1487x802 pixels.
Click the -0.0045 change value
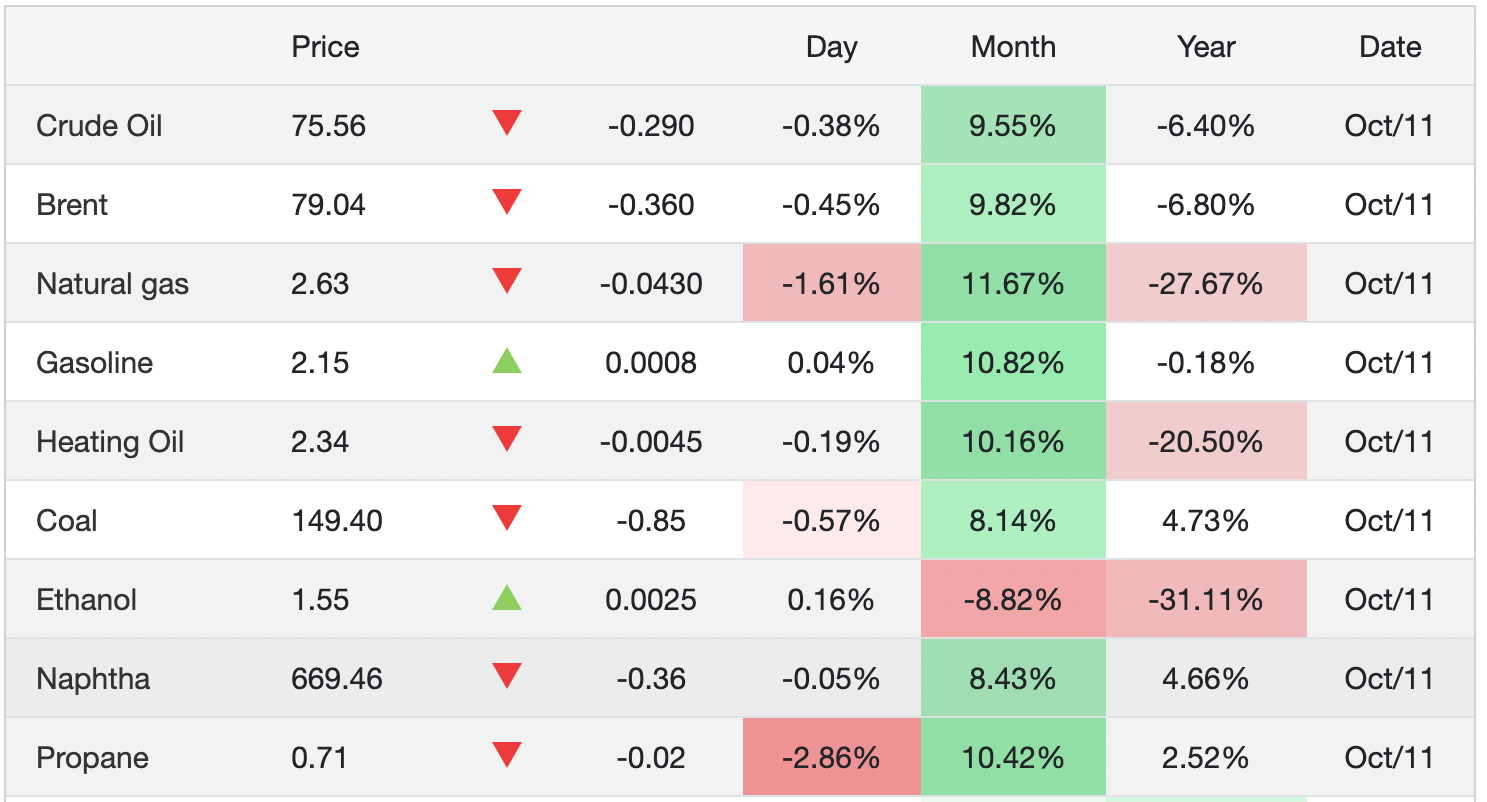click(651, 441)
